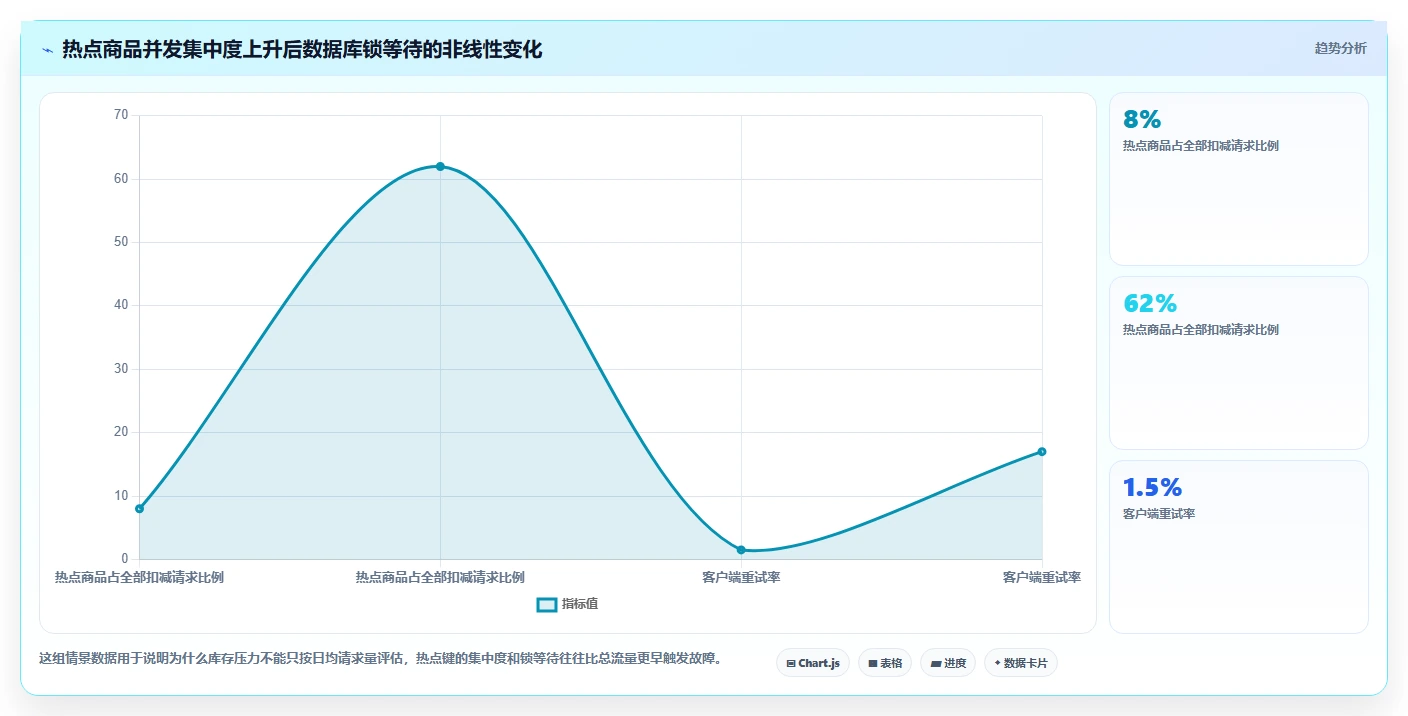Click the 8% stat card value

[x=1142, y=120]
